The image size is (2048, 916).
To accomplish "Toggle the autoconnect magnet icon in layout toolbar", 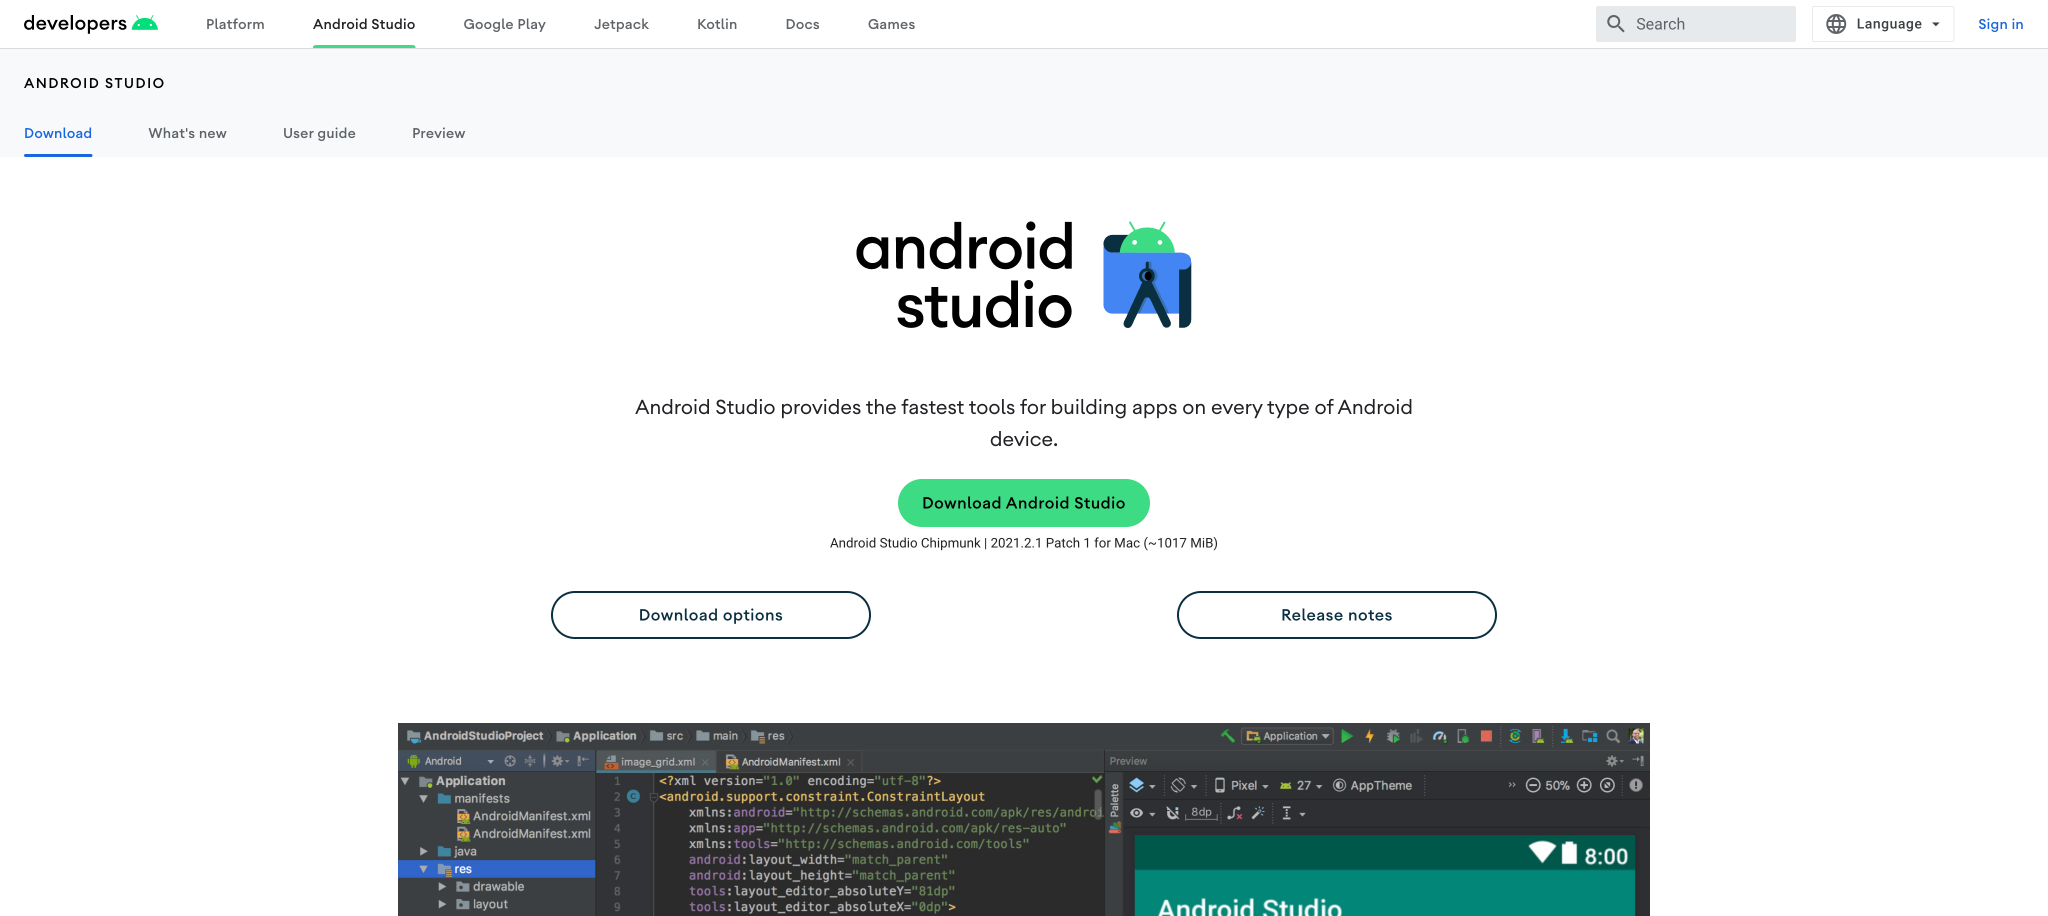I will pos(1172,813).
